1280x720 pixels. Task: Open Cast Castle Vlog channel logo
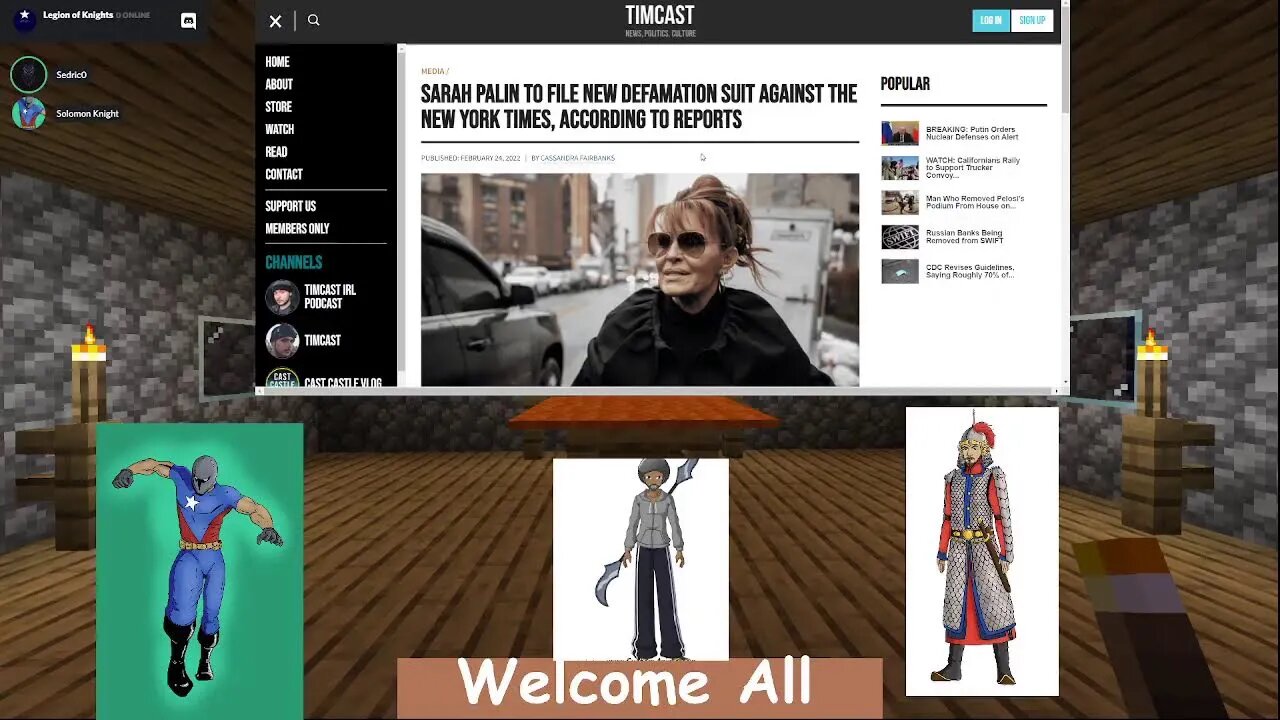coord(282,378)
